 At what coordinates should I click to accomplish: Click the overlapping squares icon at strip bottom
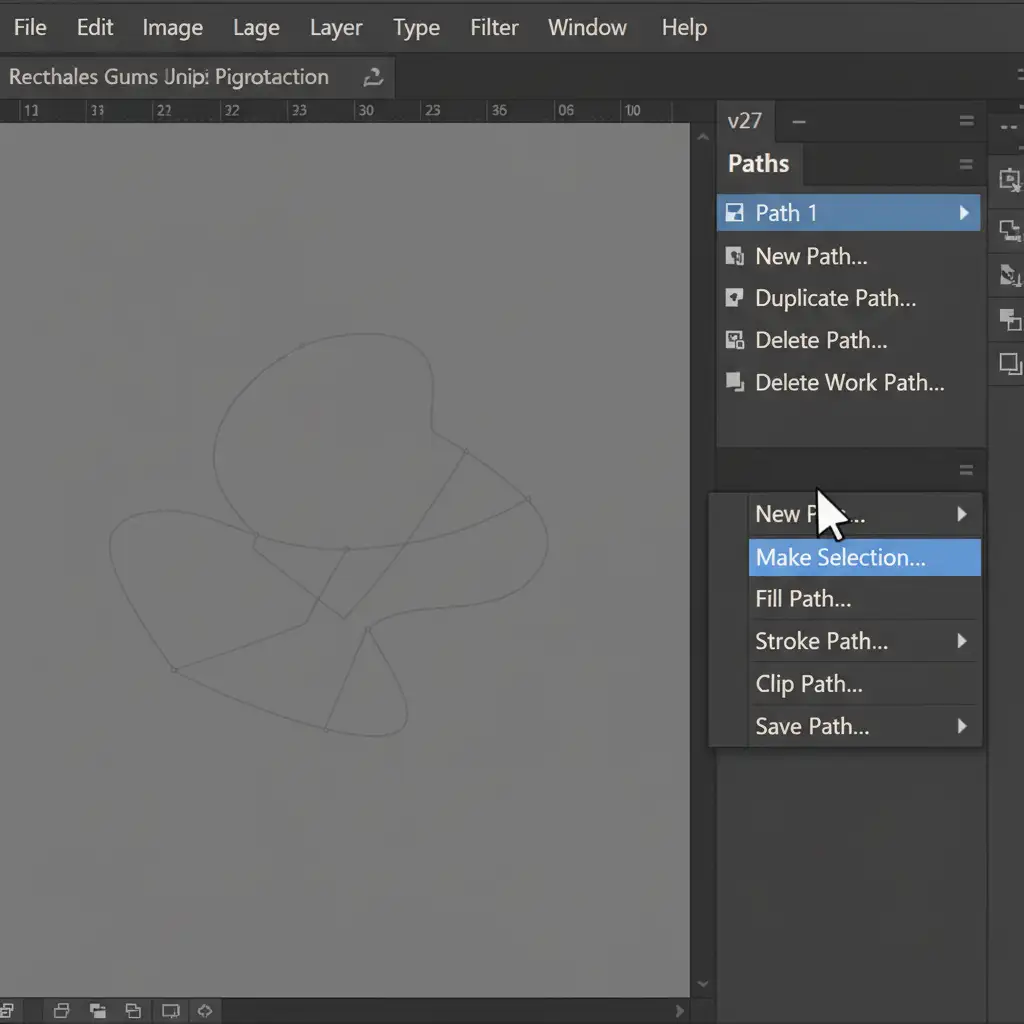(1010, 364)
